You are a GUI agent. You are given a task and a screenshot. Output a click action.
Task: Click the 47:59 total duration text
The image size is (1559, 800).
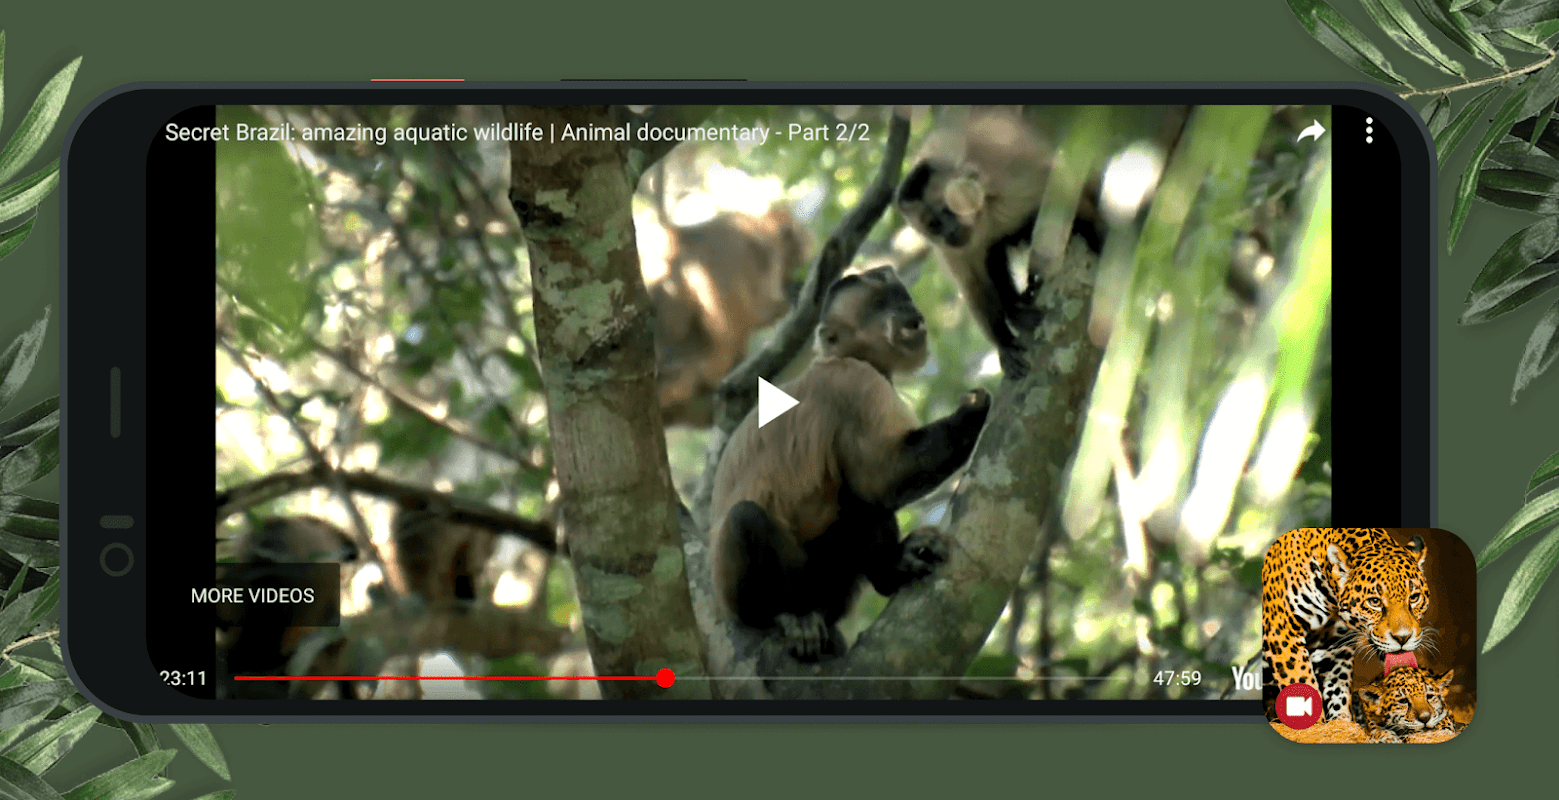tap(1177, 678)
